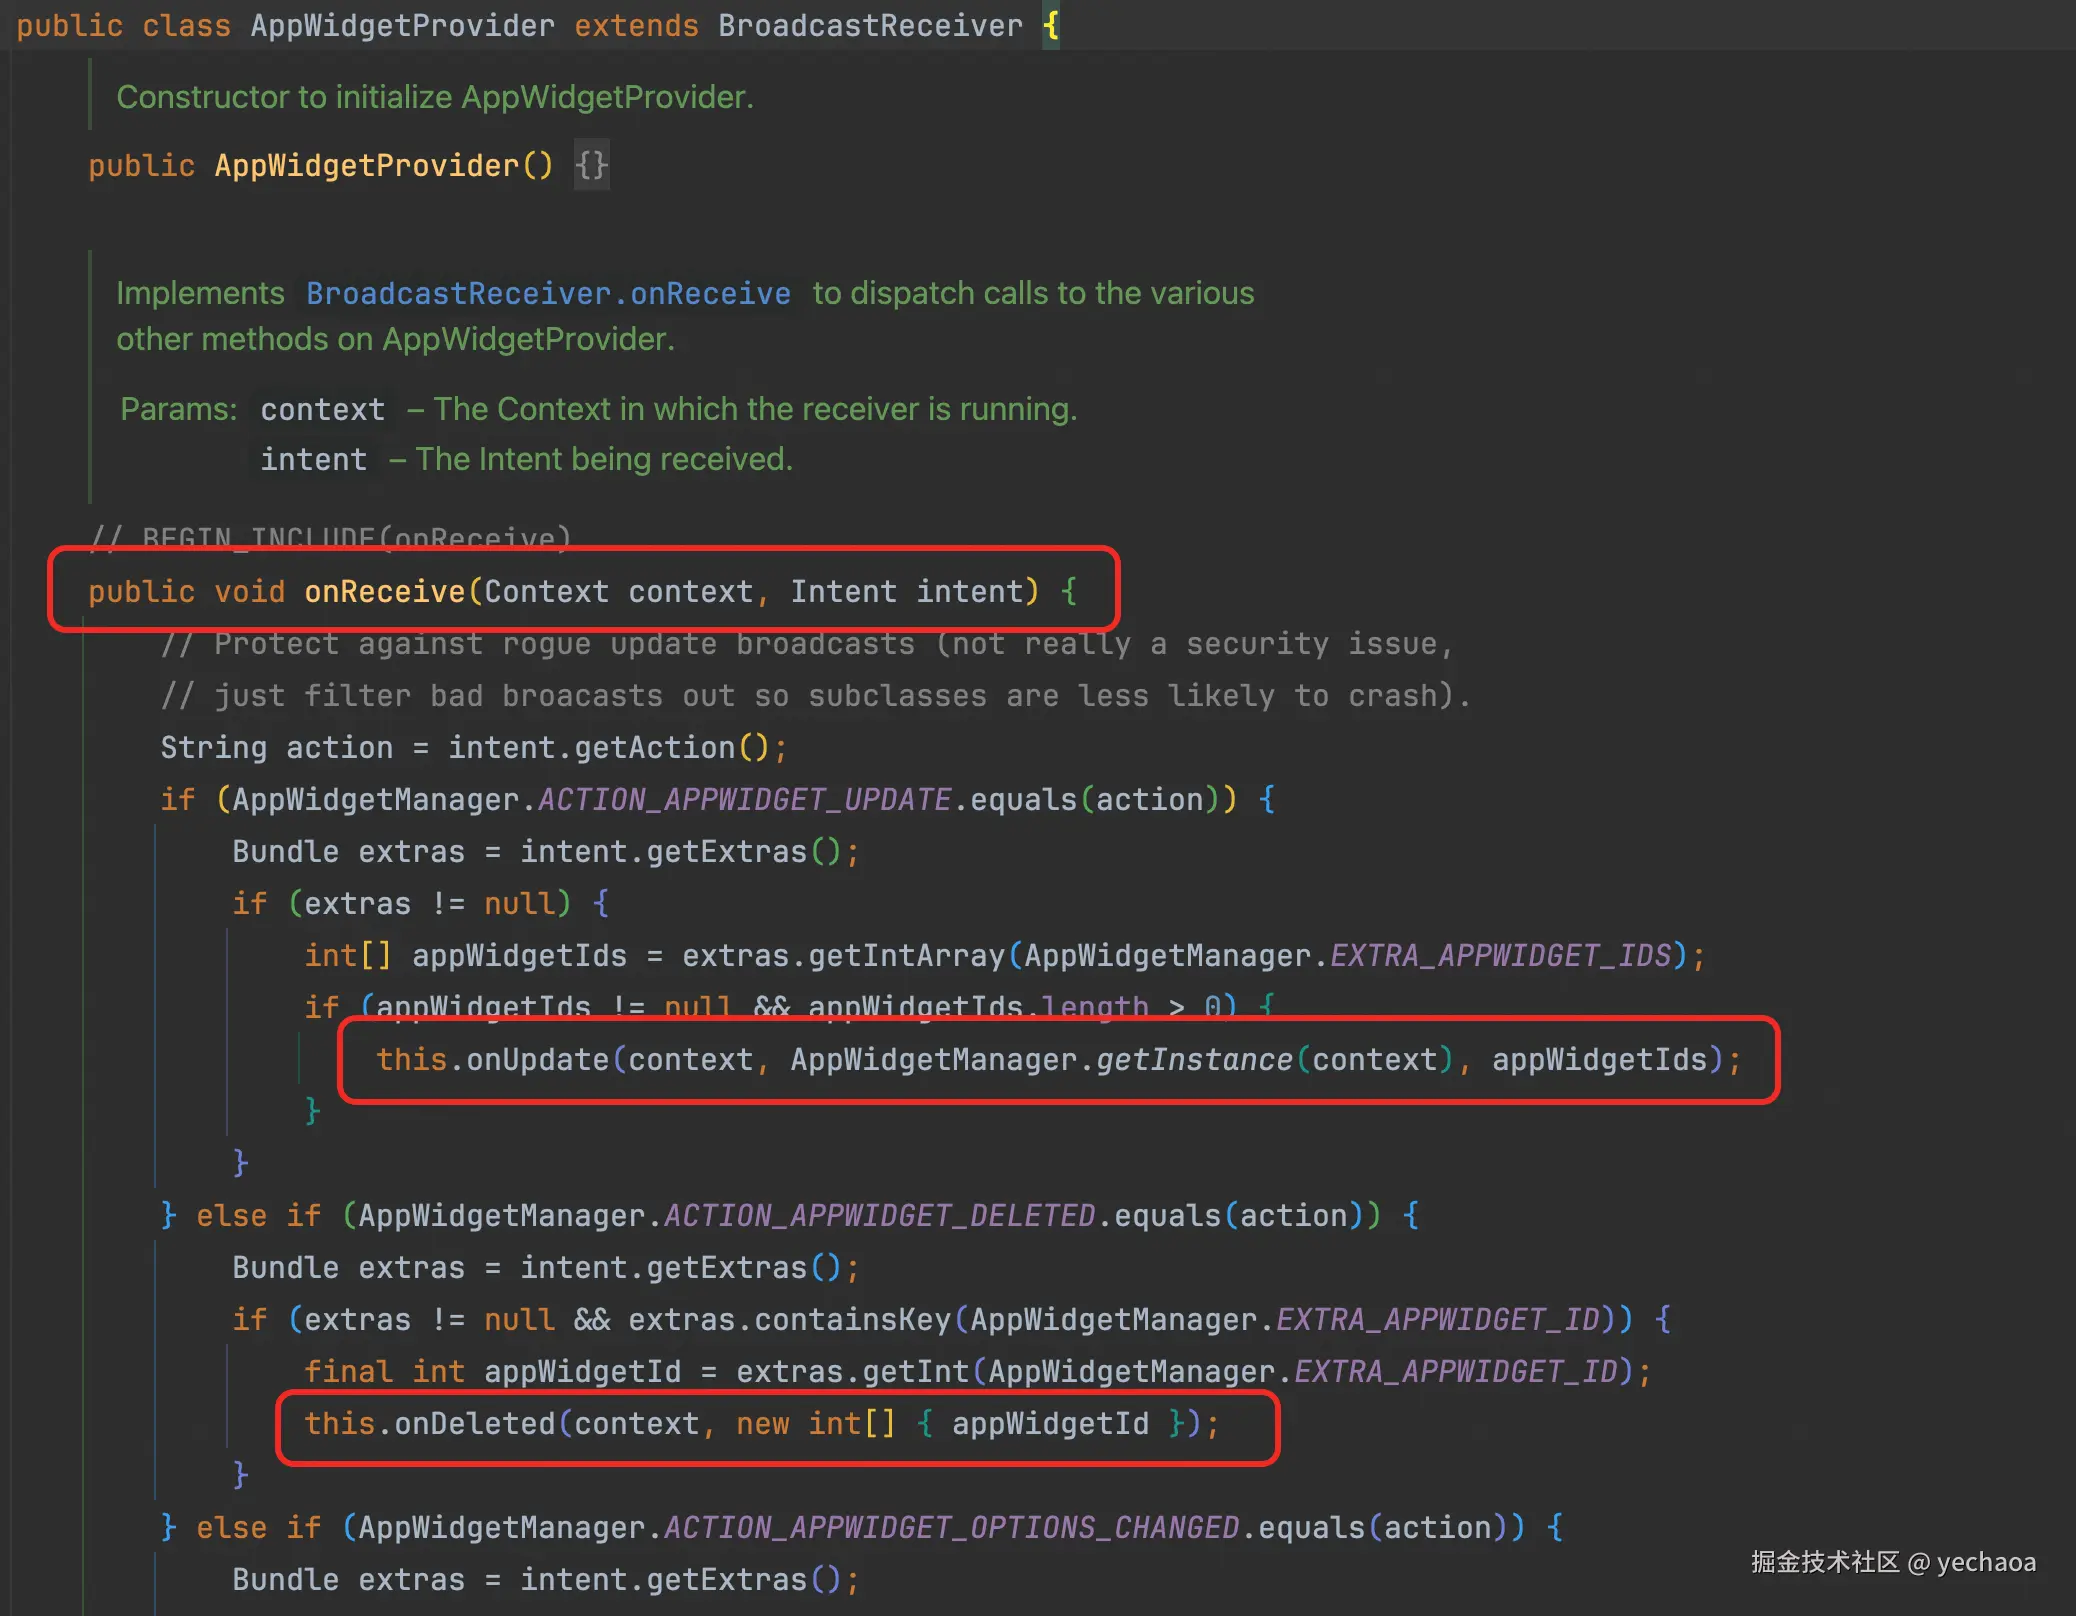Click the onReceive method name
2076x1616 pixels.
[385, 591]
